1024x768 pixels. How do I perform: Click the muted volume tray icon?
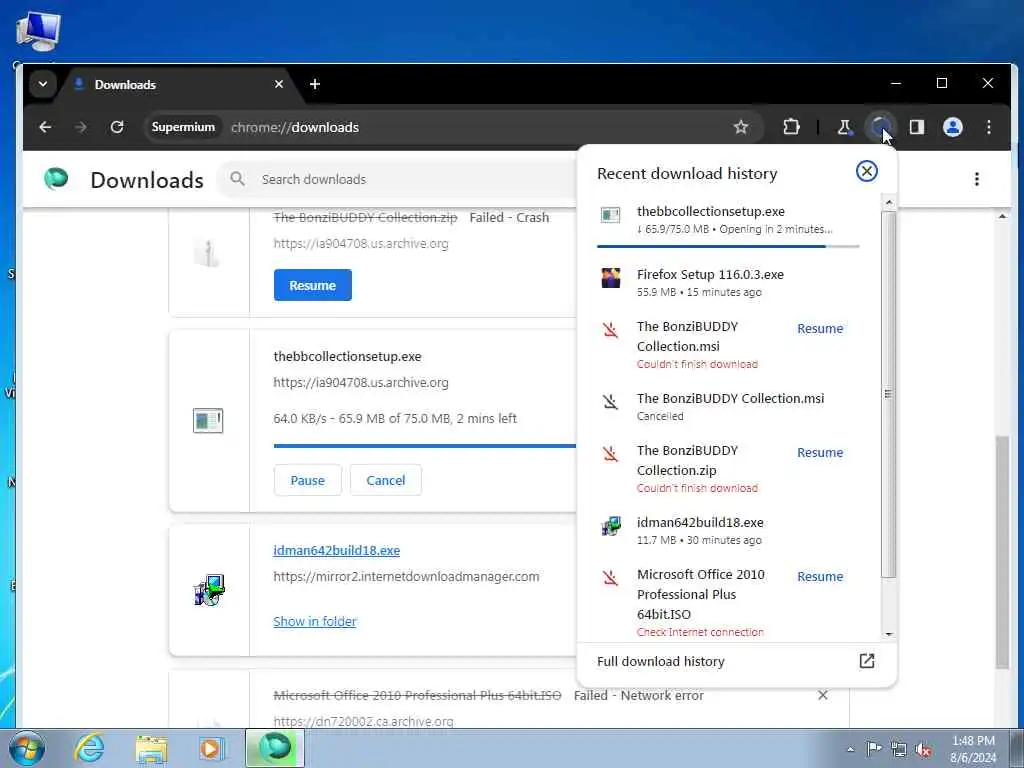click(923, 750)
